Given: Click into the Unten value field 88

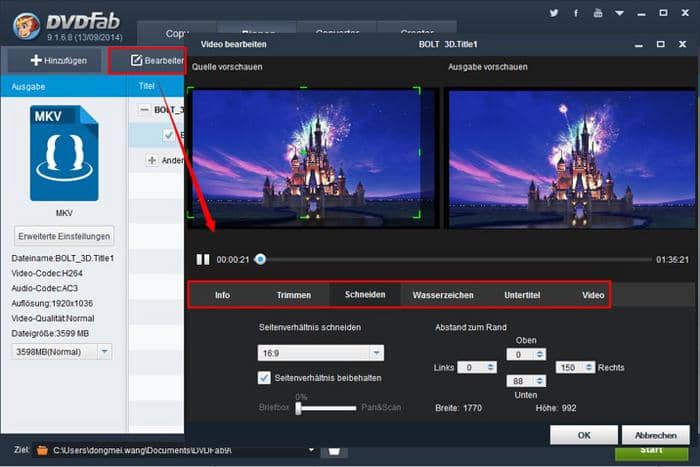Looking at the screenshot, I should (521, 381).
